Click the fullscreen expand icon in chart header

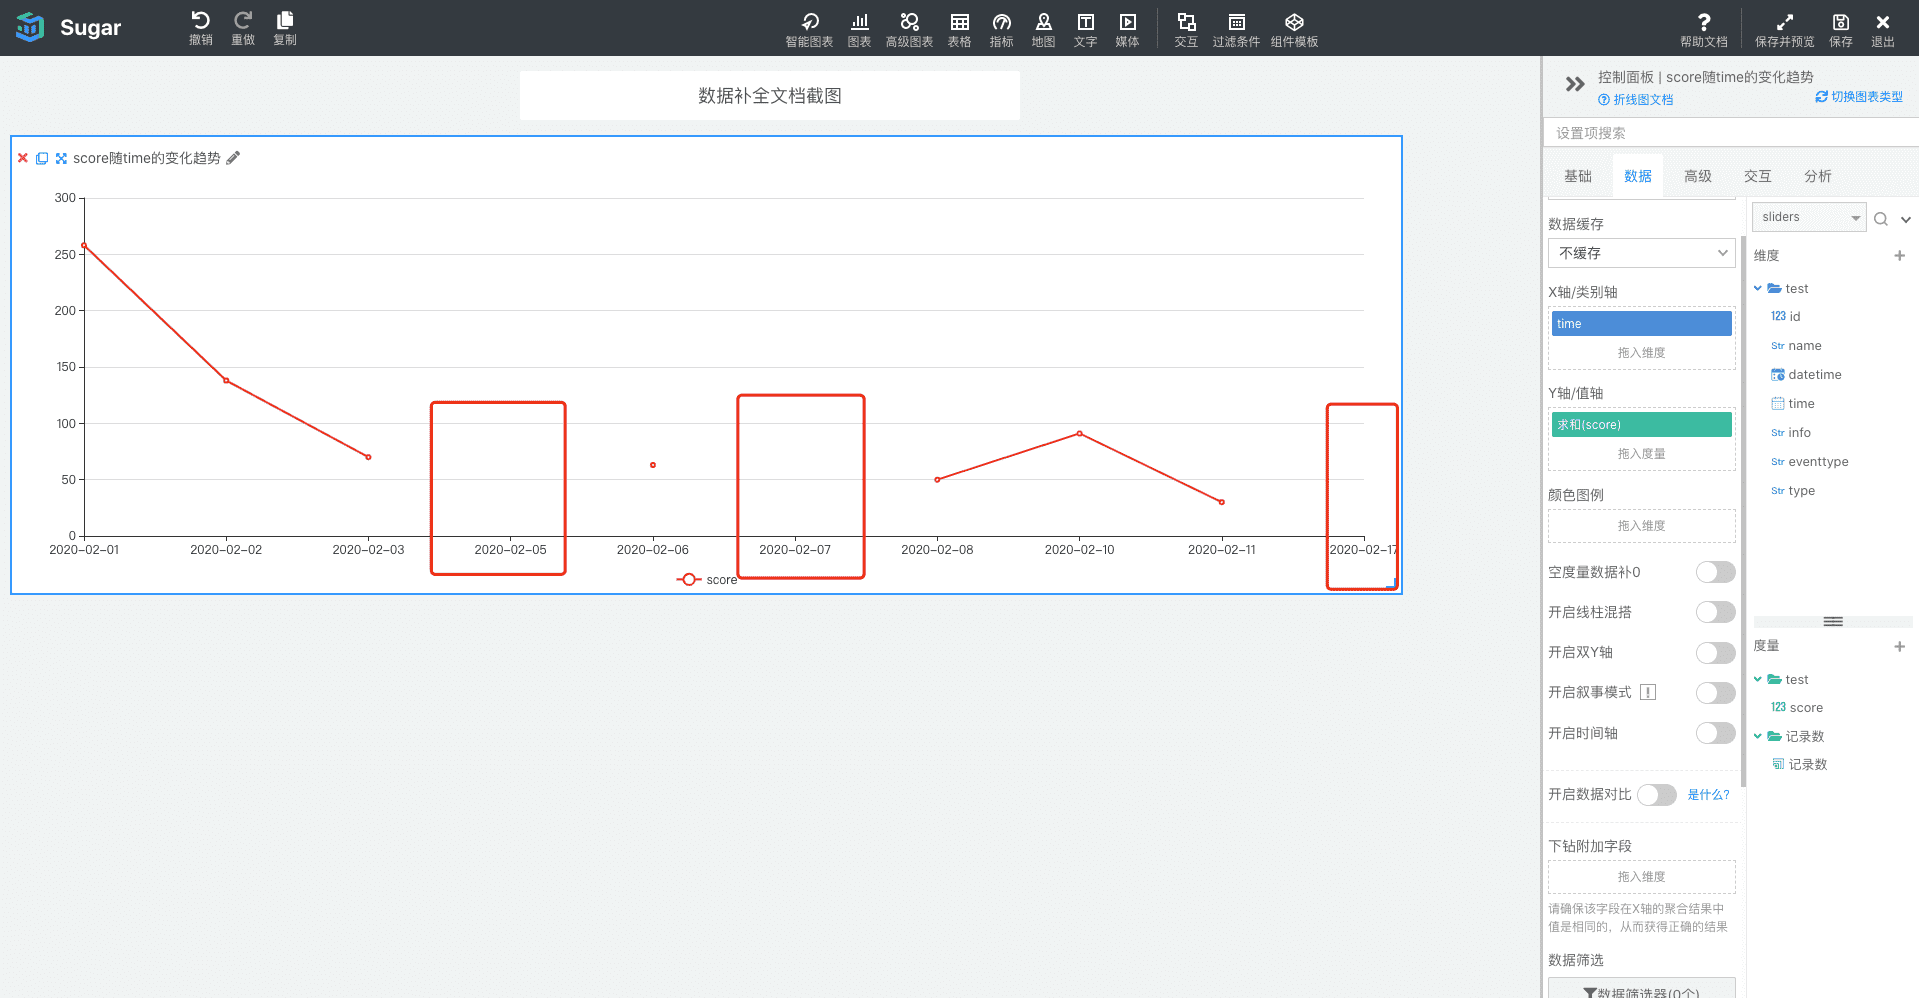coord(61,158)
